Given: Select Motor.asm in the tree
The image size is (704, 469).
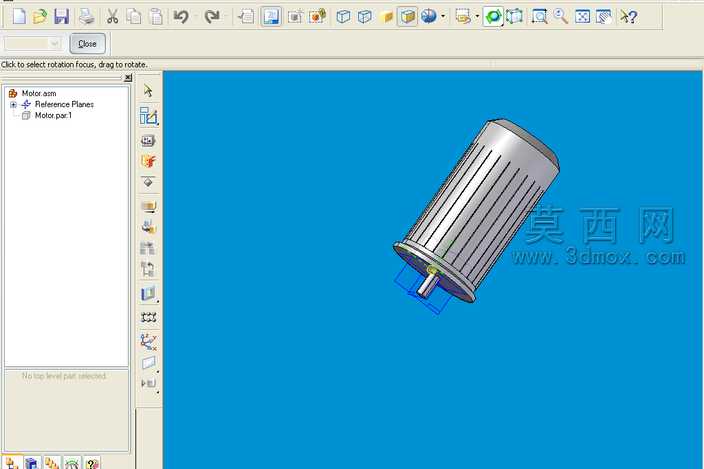Looking at the screenshot, I should click(x=39, y=93).
